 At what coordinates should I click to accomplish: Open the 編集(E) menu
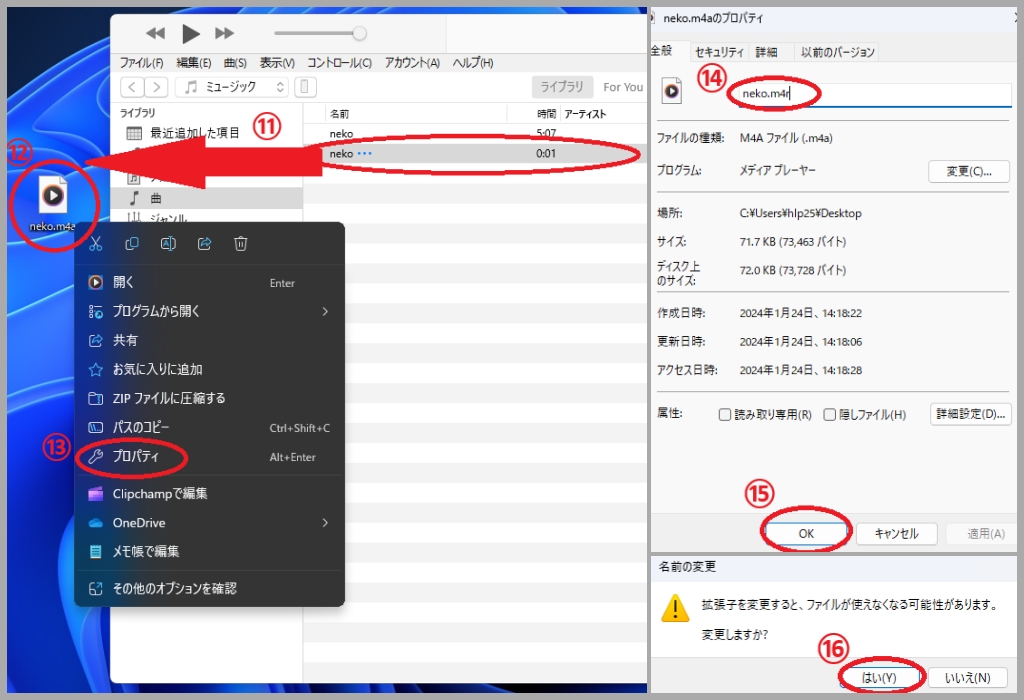193,63
